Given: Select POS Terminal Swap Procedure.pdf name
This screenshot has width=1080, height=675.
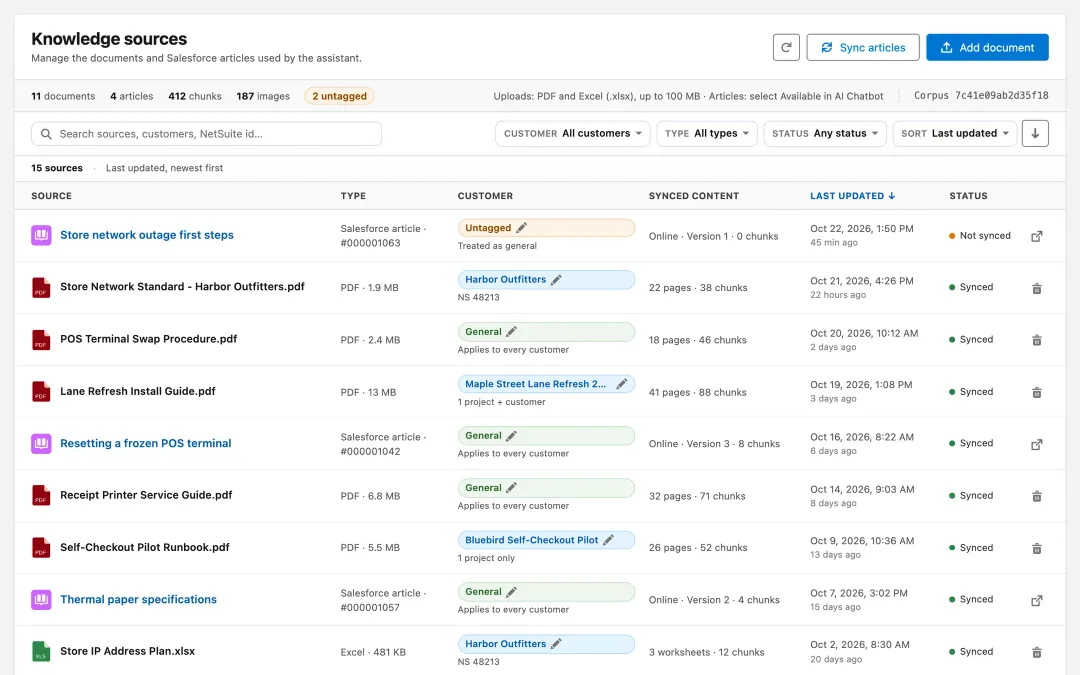Looking at the screenshot, I should pos(148,339).
